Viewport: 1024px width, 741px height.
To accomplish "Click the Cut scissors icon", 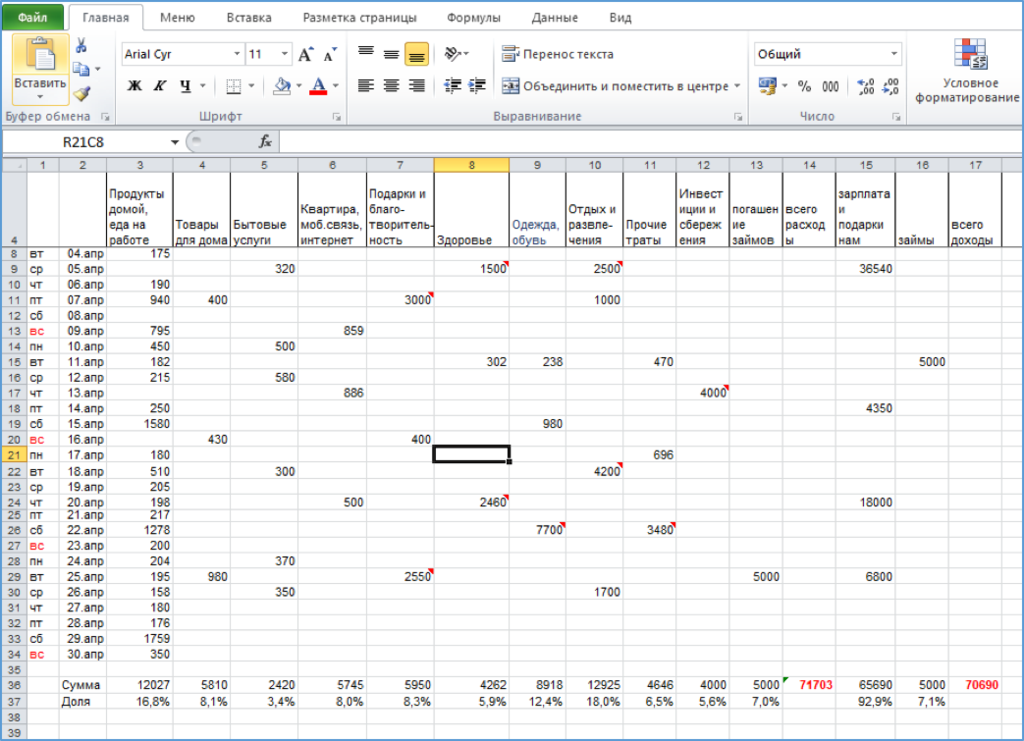I will pos(82,45).
